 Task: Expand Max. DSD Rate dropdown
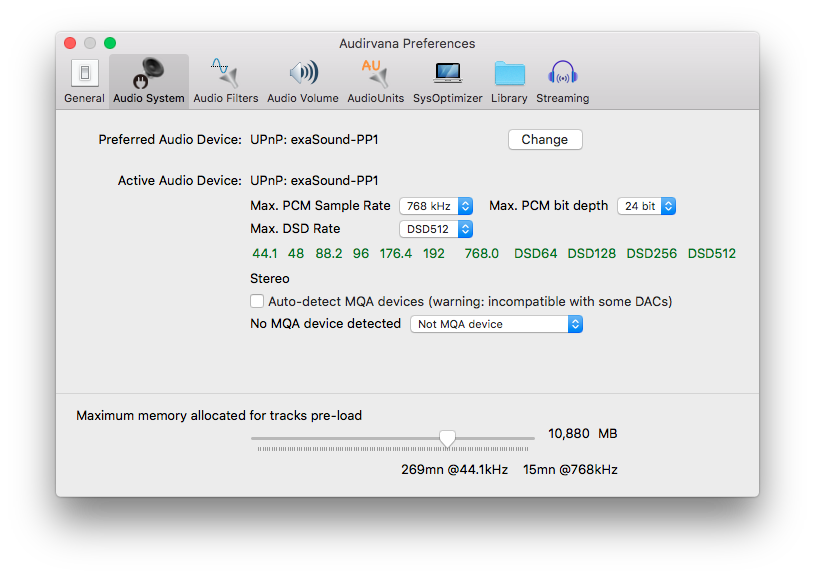pyautogui.click(x=436, y=229)
